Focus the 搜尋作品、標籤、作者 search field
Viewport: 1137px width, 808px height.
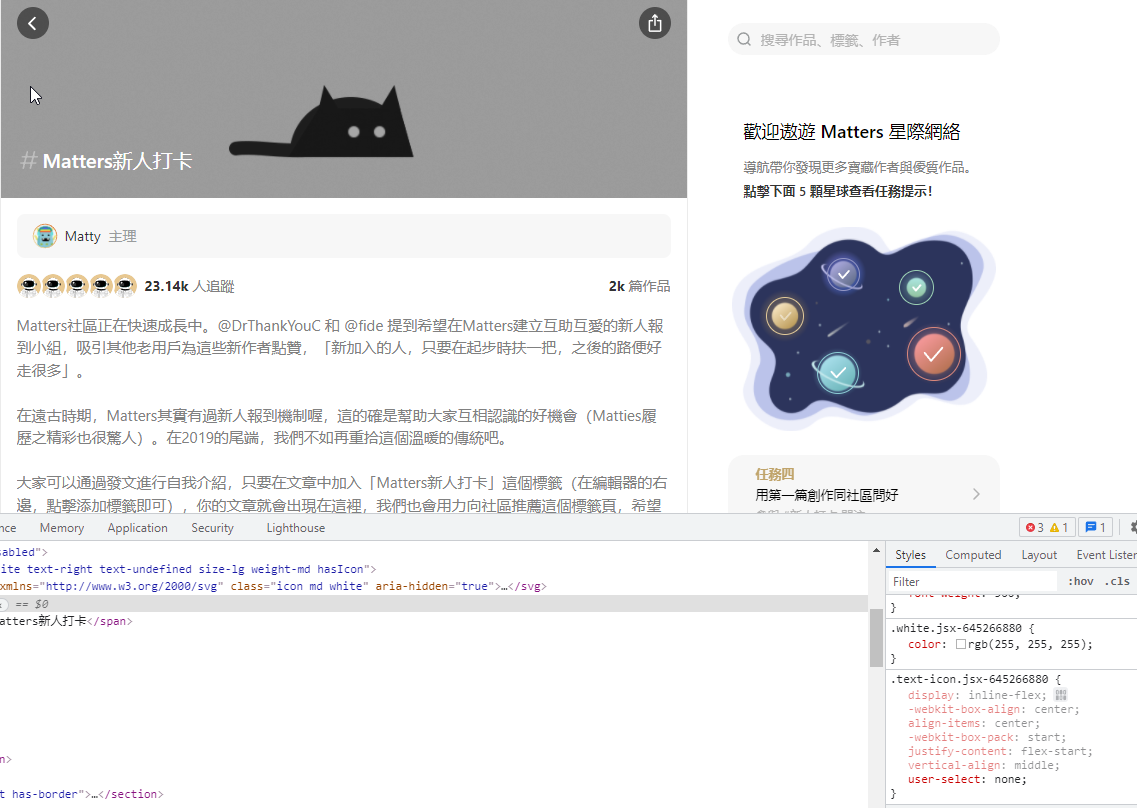pyautogui.click(x=864, y=39)
